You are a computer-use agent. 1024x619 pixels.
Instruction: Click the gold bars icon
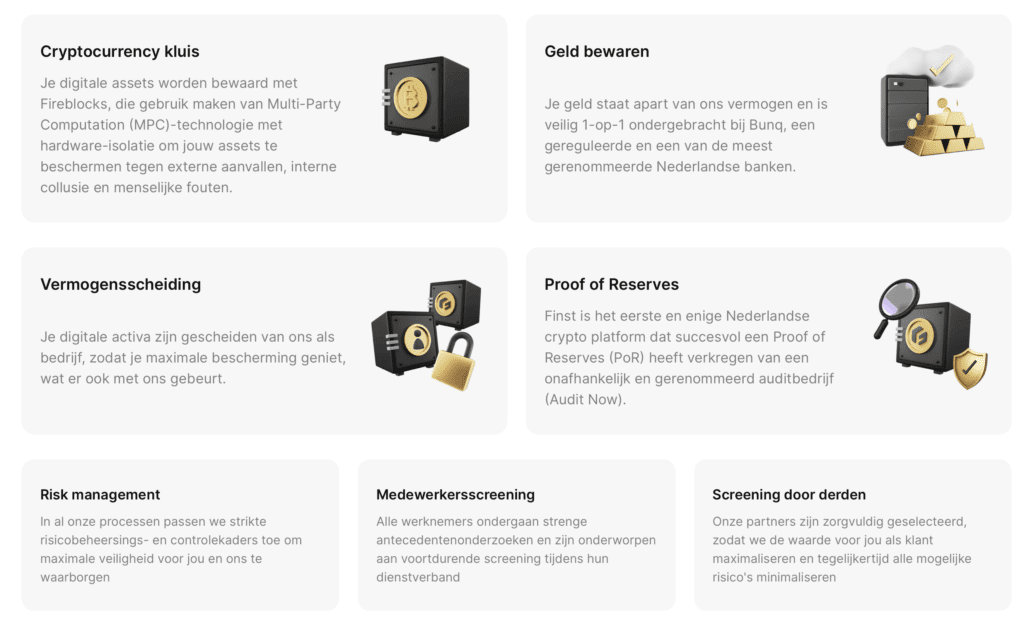click(947, 132)
